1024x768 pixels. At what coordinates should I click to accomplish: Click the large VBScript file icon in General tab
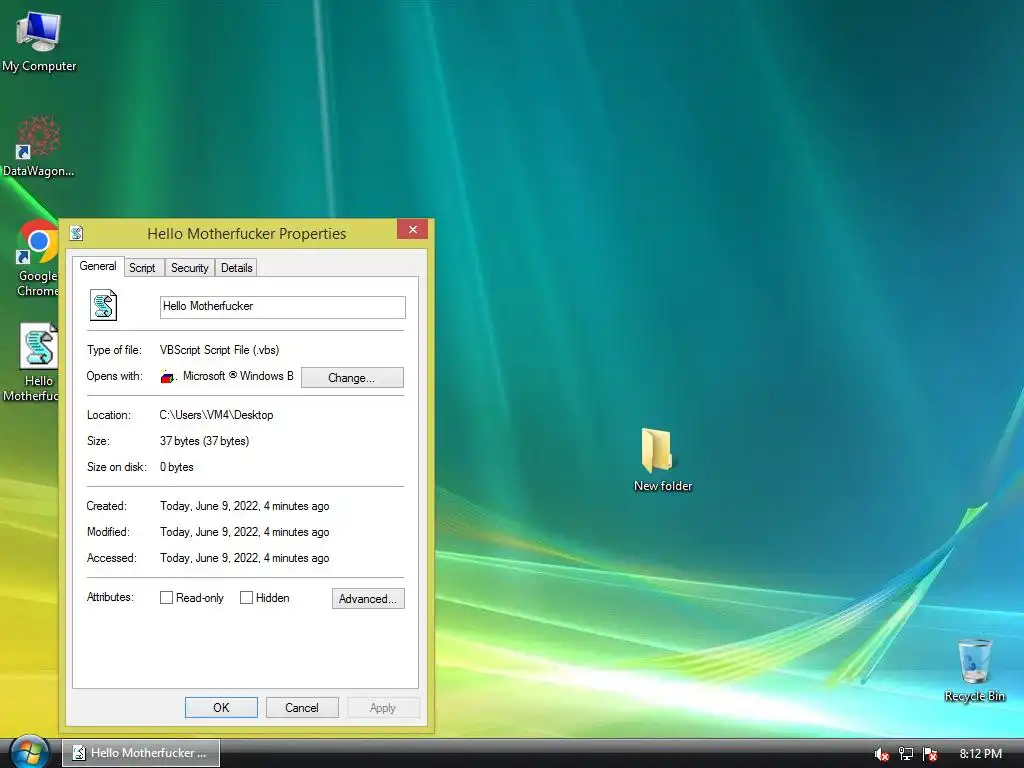point(103,306)
